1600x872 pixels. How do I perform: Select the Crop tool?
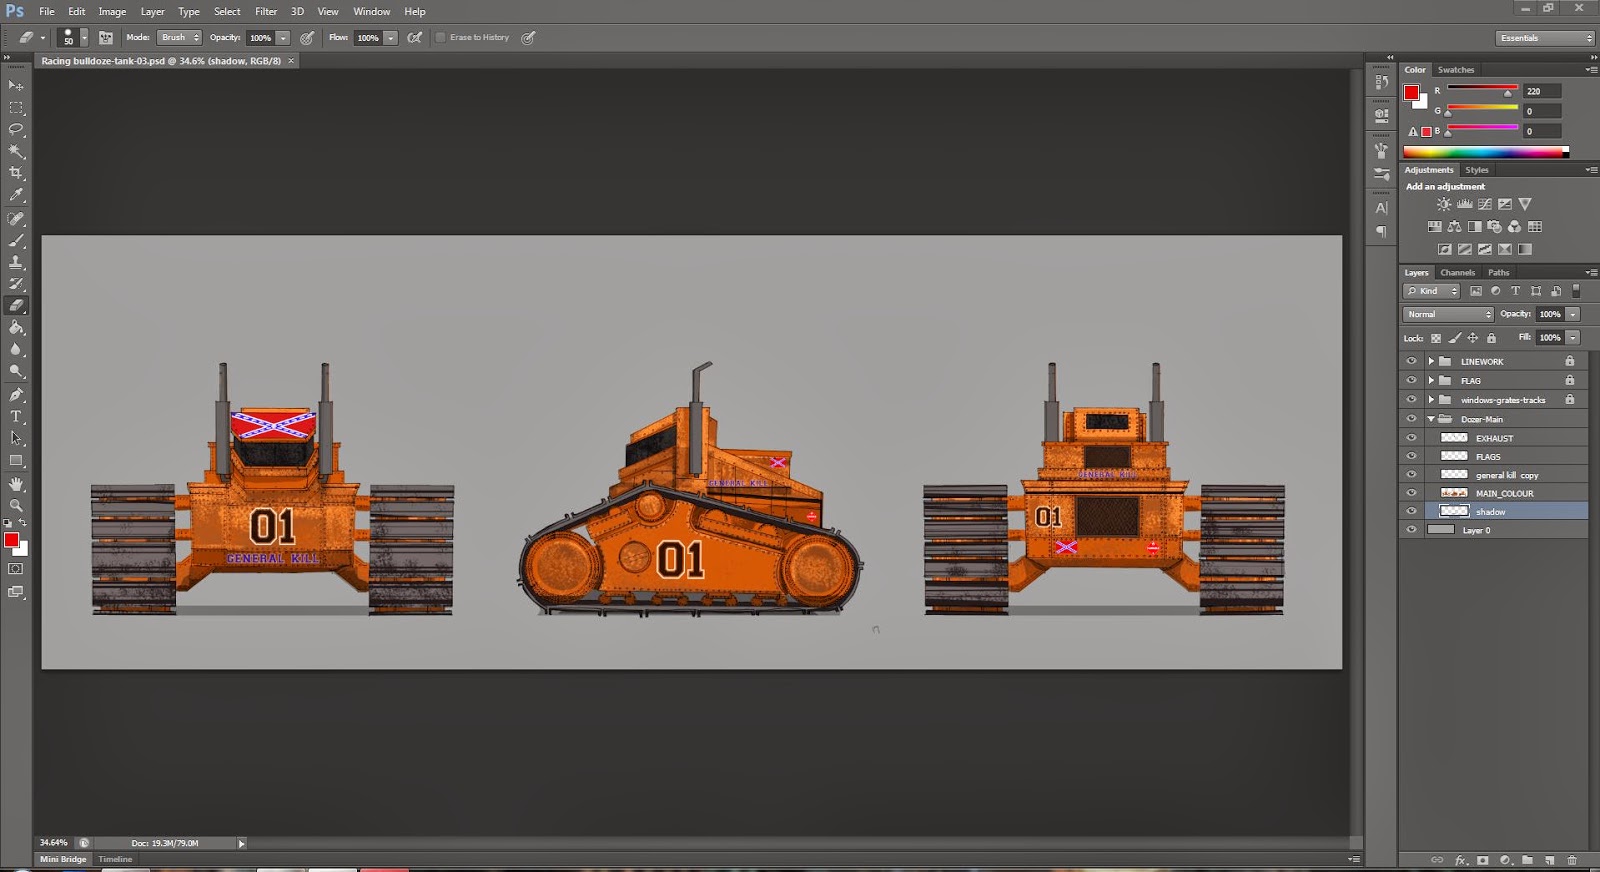(16, 174)
